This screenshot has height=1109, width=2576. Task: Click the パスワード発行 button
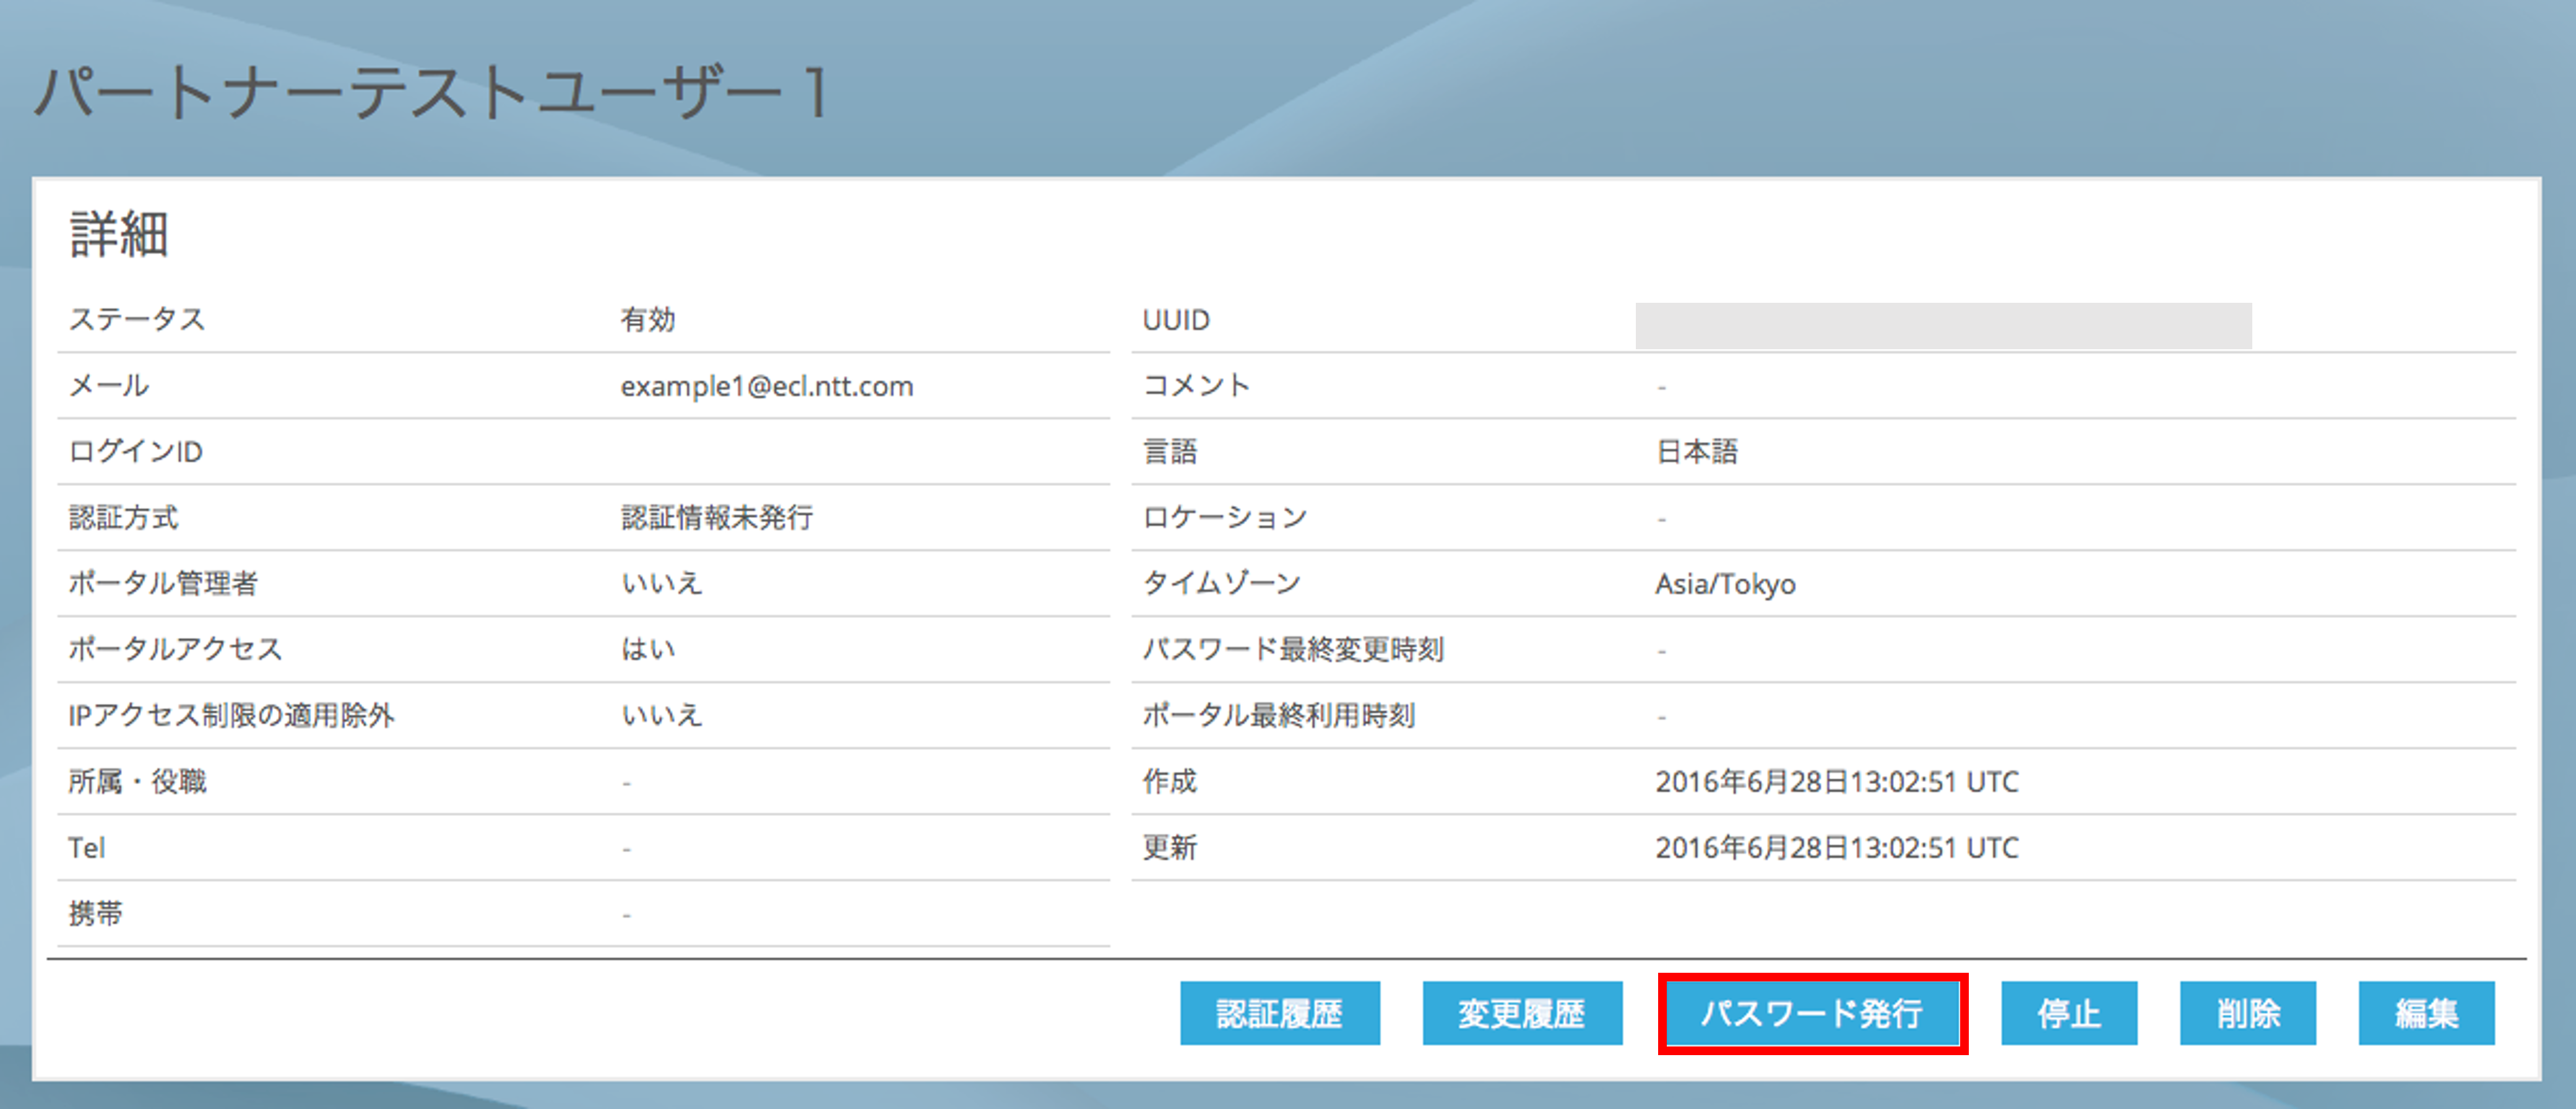(1812, 1013)
